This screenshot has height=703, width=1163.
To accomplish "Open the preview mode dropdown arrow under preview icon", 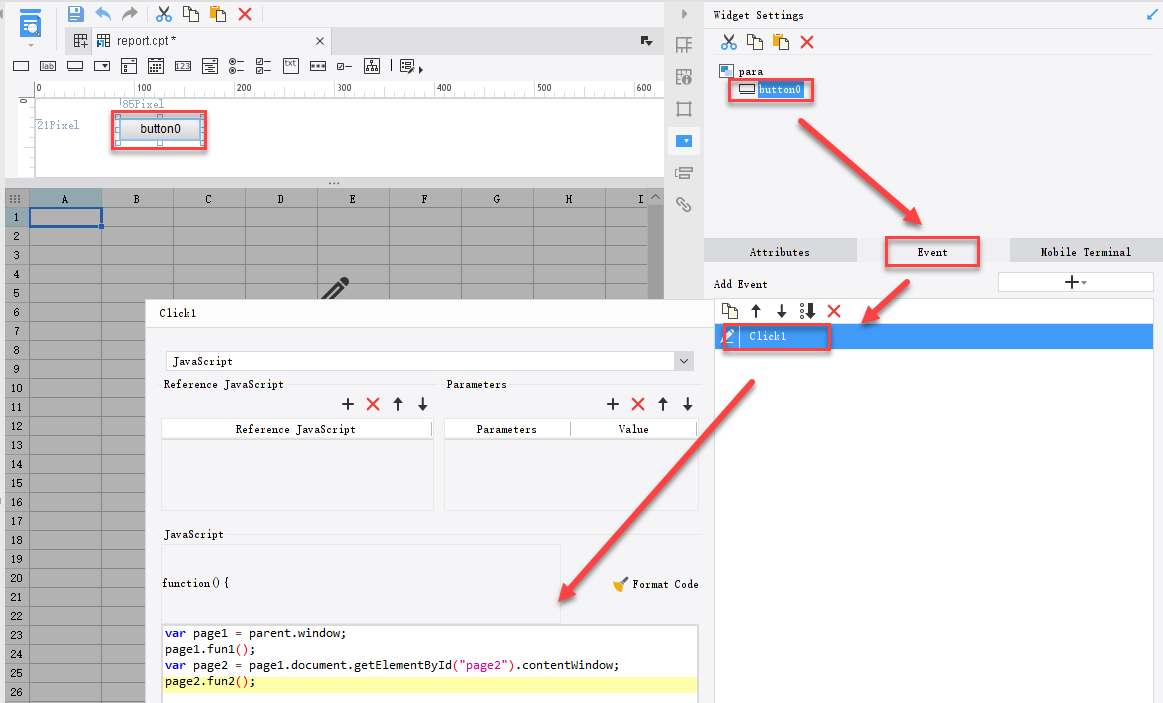I will 30,46.
